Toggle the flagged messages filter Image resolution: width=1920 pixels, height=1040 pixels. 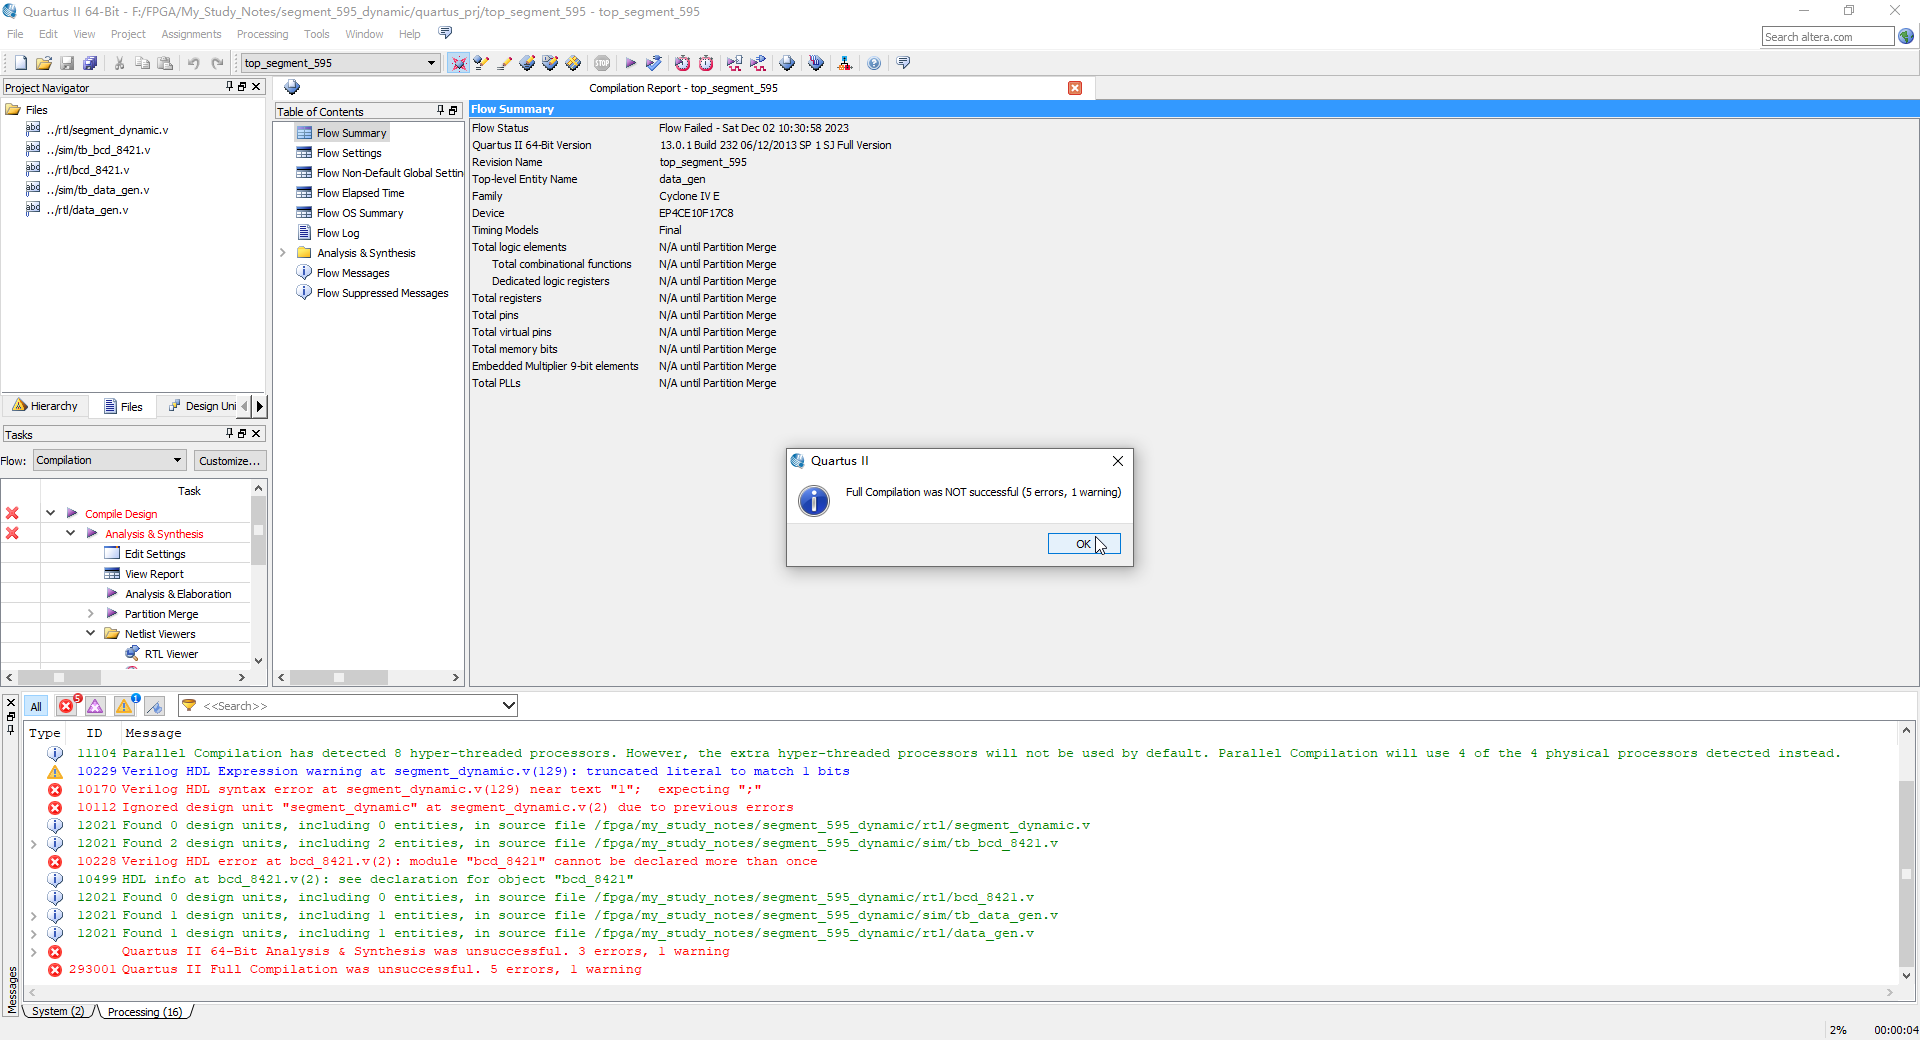[154, 706]
